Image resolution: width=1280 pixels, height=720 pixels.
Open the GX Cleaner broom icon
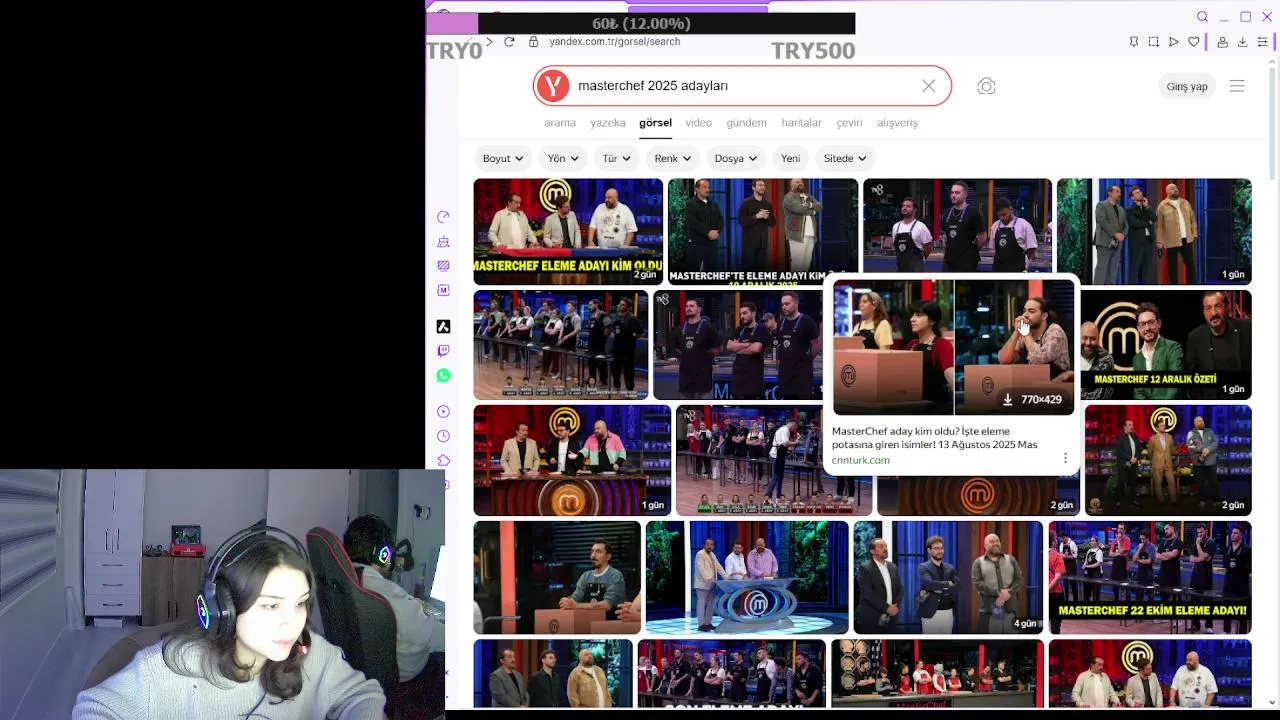pyautogui.click(x=443, y=241)
